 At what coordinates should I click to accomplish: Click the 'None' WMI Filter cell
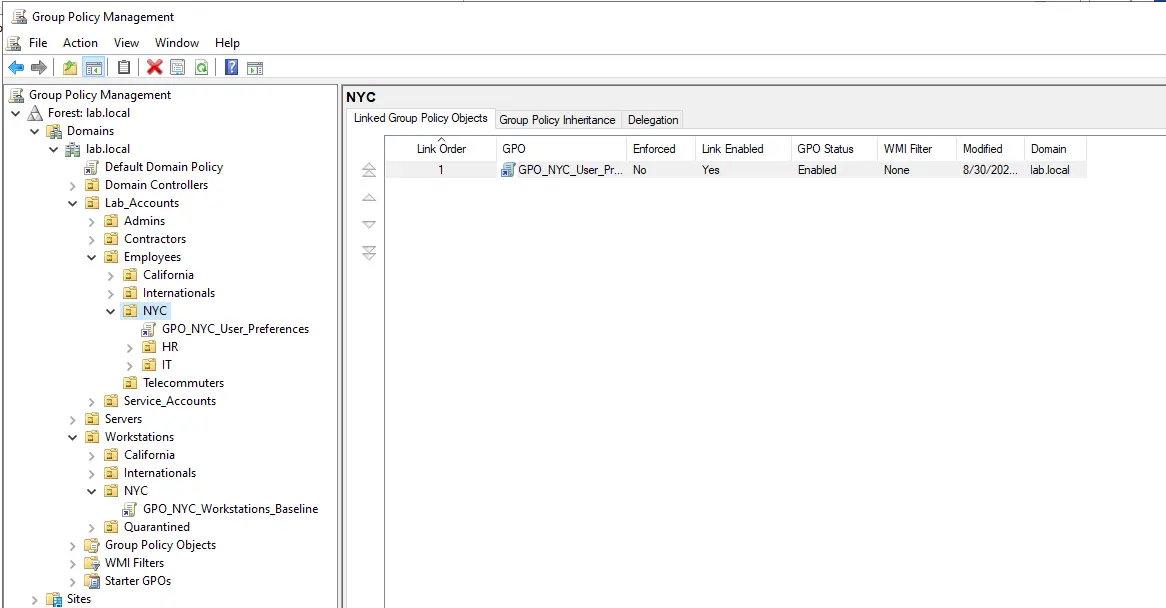point(896,170)
